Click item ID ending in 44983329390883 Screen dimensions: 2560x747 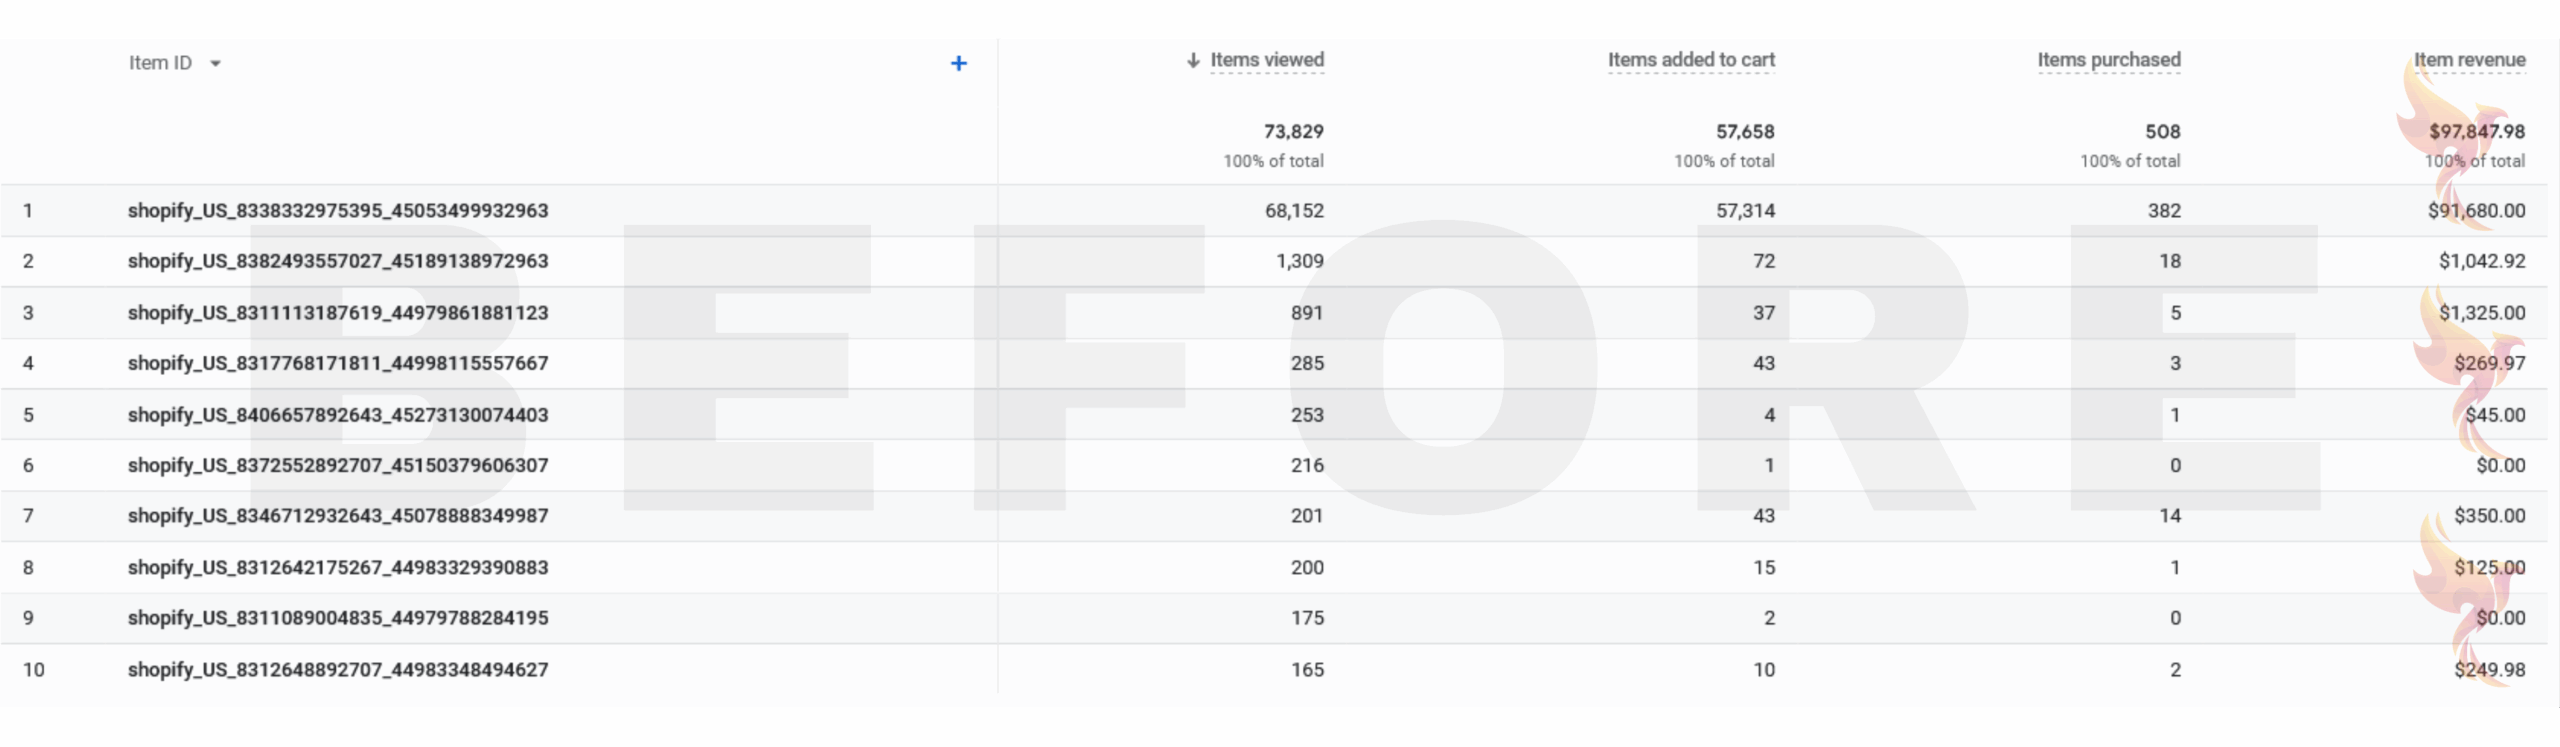[338, 568]
